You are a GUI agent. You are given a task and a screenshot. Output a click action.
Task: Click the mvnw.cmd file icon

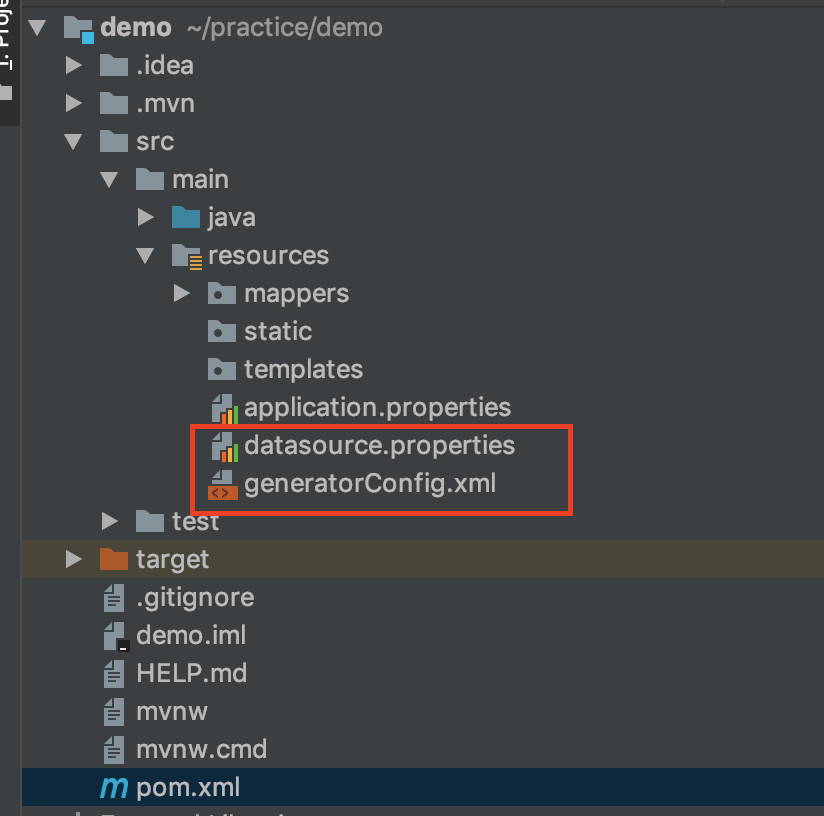click(x=114, y=750)
